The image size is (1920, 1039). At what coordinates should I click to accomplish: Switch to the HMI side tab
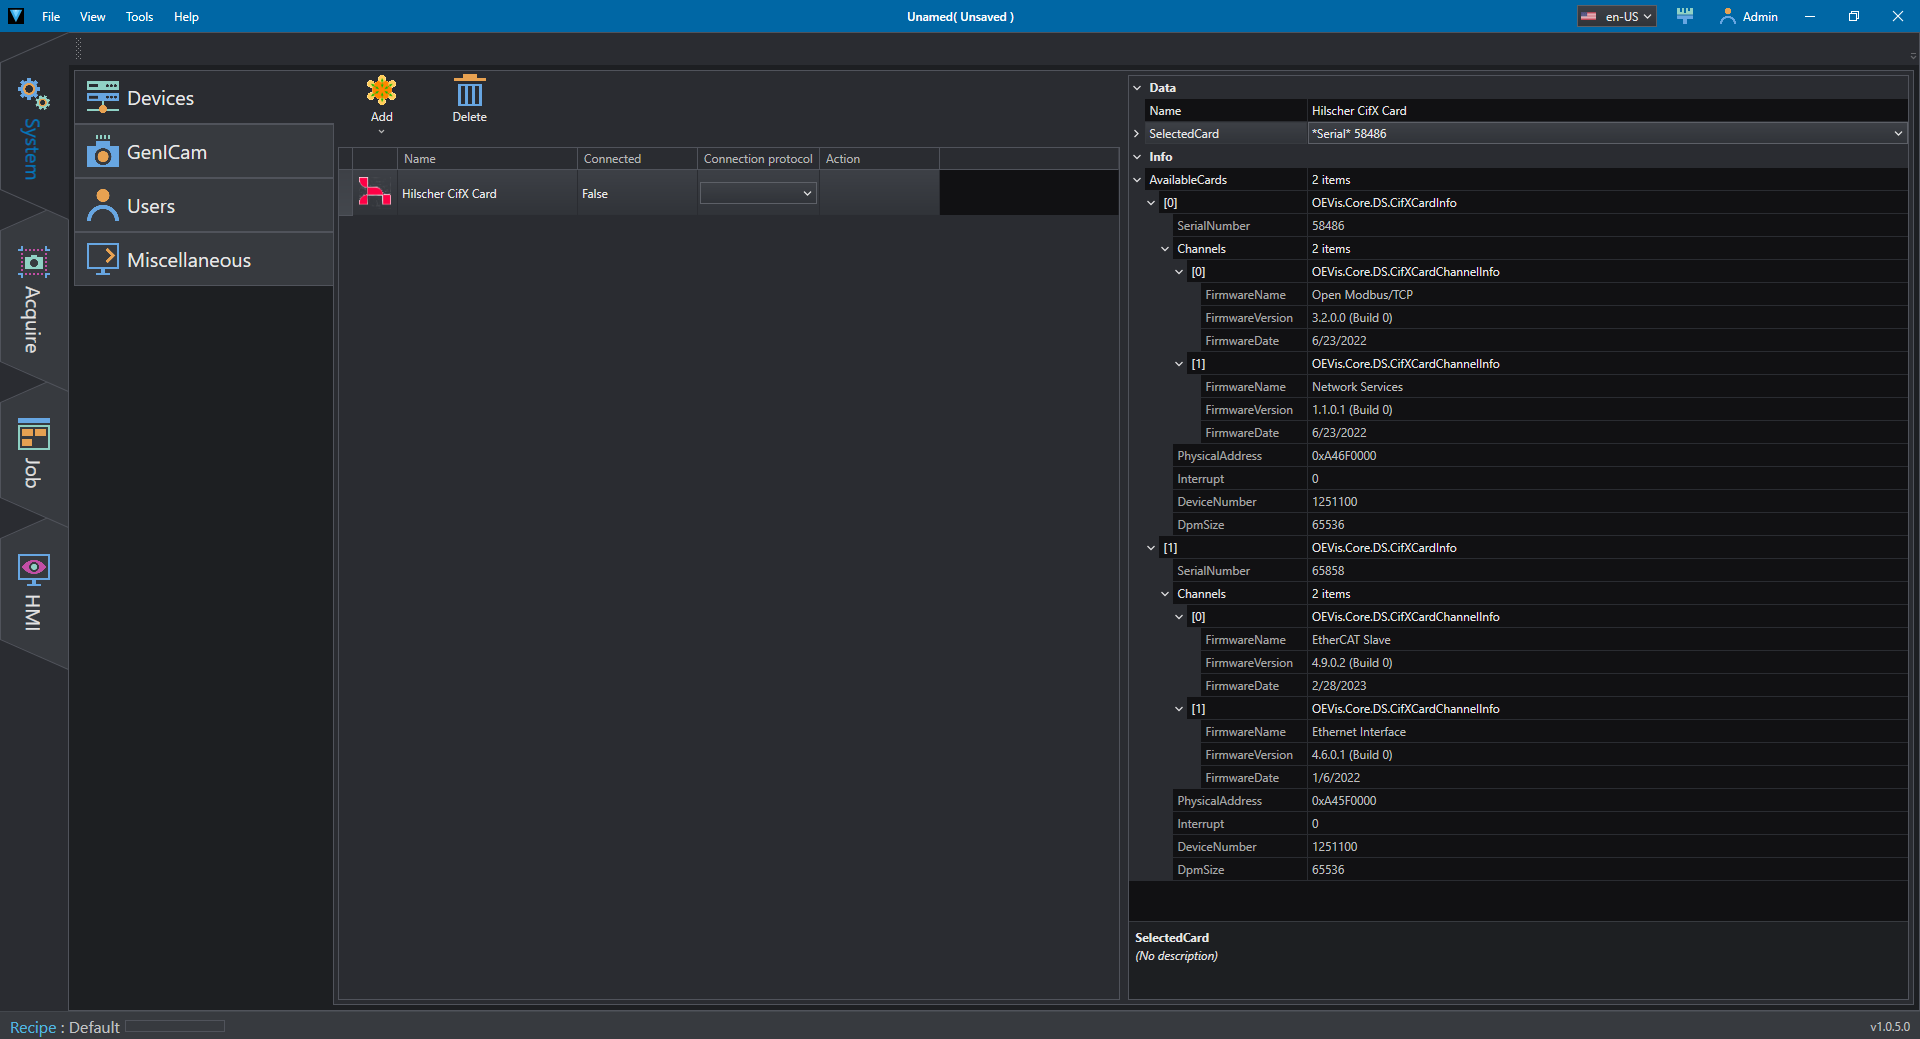[33, 592]
